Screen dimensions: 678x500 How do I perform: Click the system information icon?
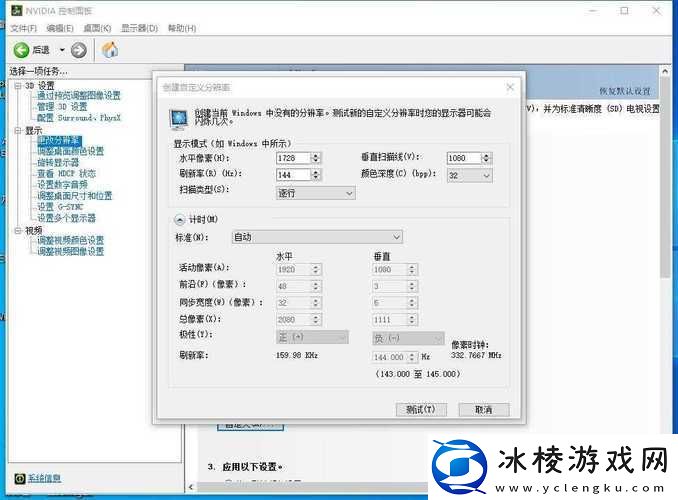tap(20, 478)
